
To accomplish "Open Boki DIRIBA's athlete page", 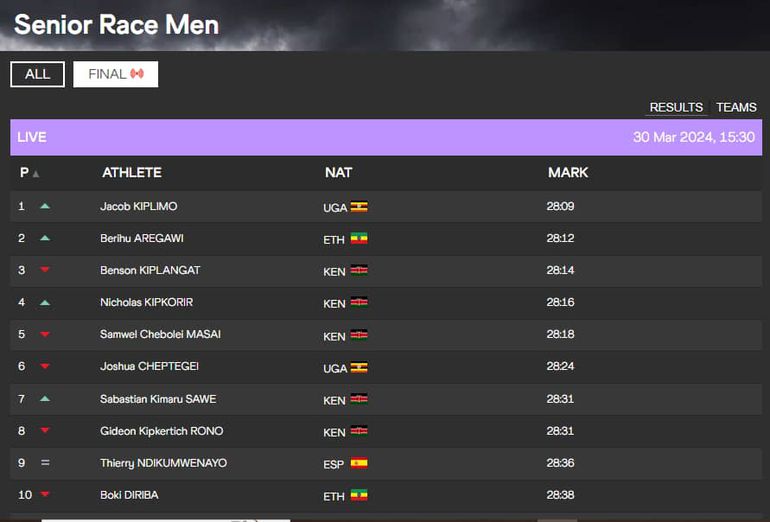I will coord(129,495).
